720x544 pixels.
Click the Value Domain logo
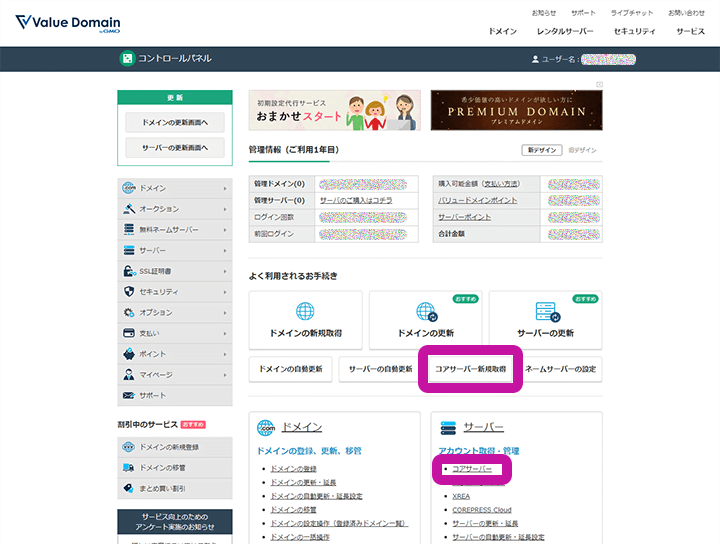pyautogui.click(x=66, y=23)
